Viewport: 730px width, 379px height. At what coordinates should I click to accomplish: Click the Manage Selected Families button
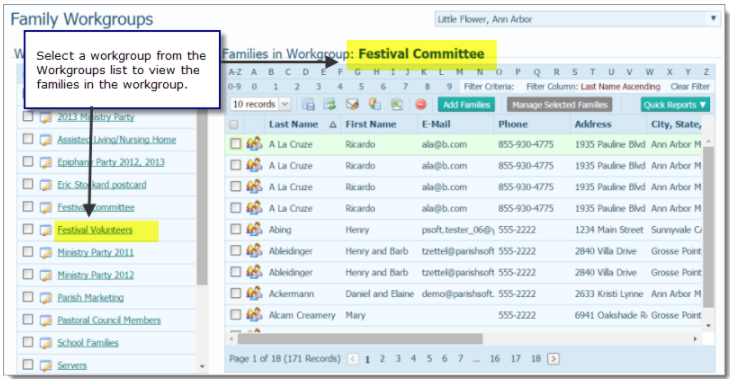click(560, 105)
